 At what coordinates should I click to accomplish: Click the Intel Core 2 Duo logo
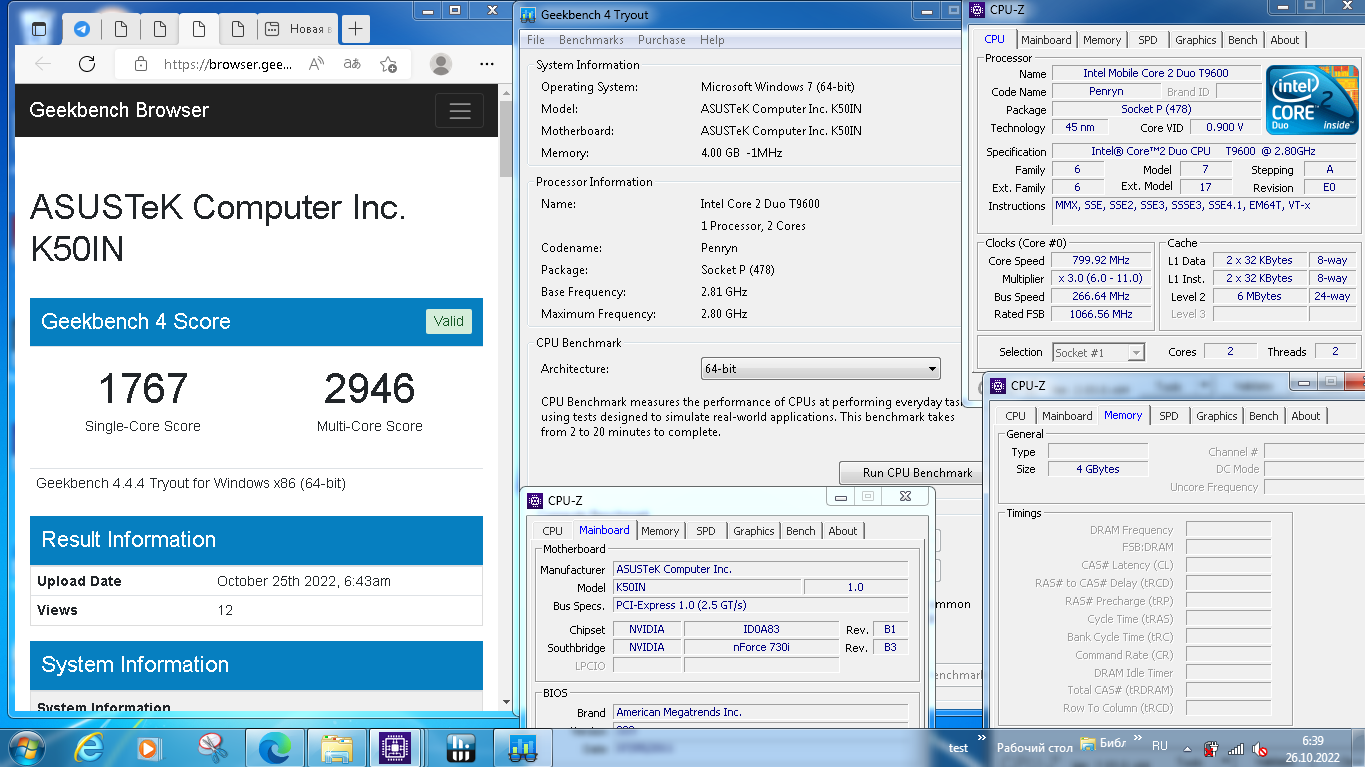click(x=1312, y=100)
